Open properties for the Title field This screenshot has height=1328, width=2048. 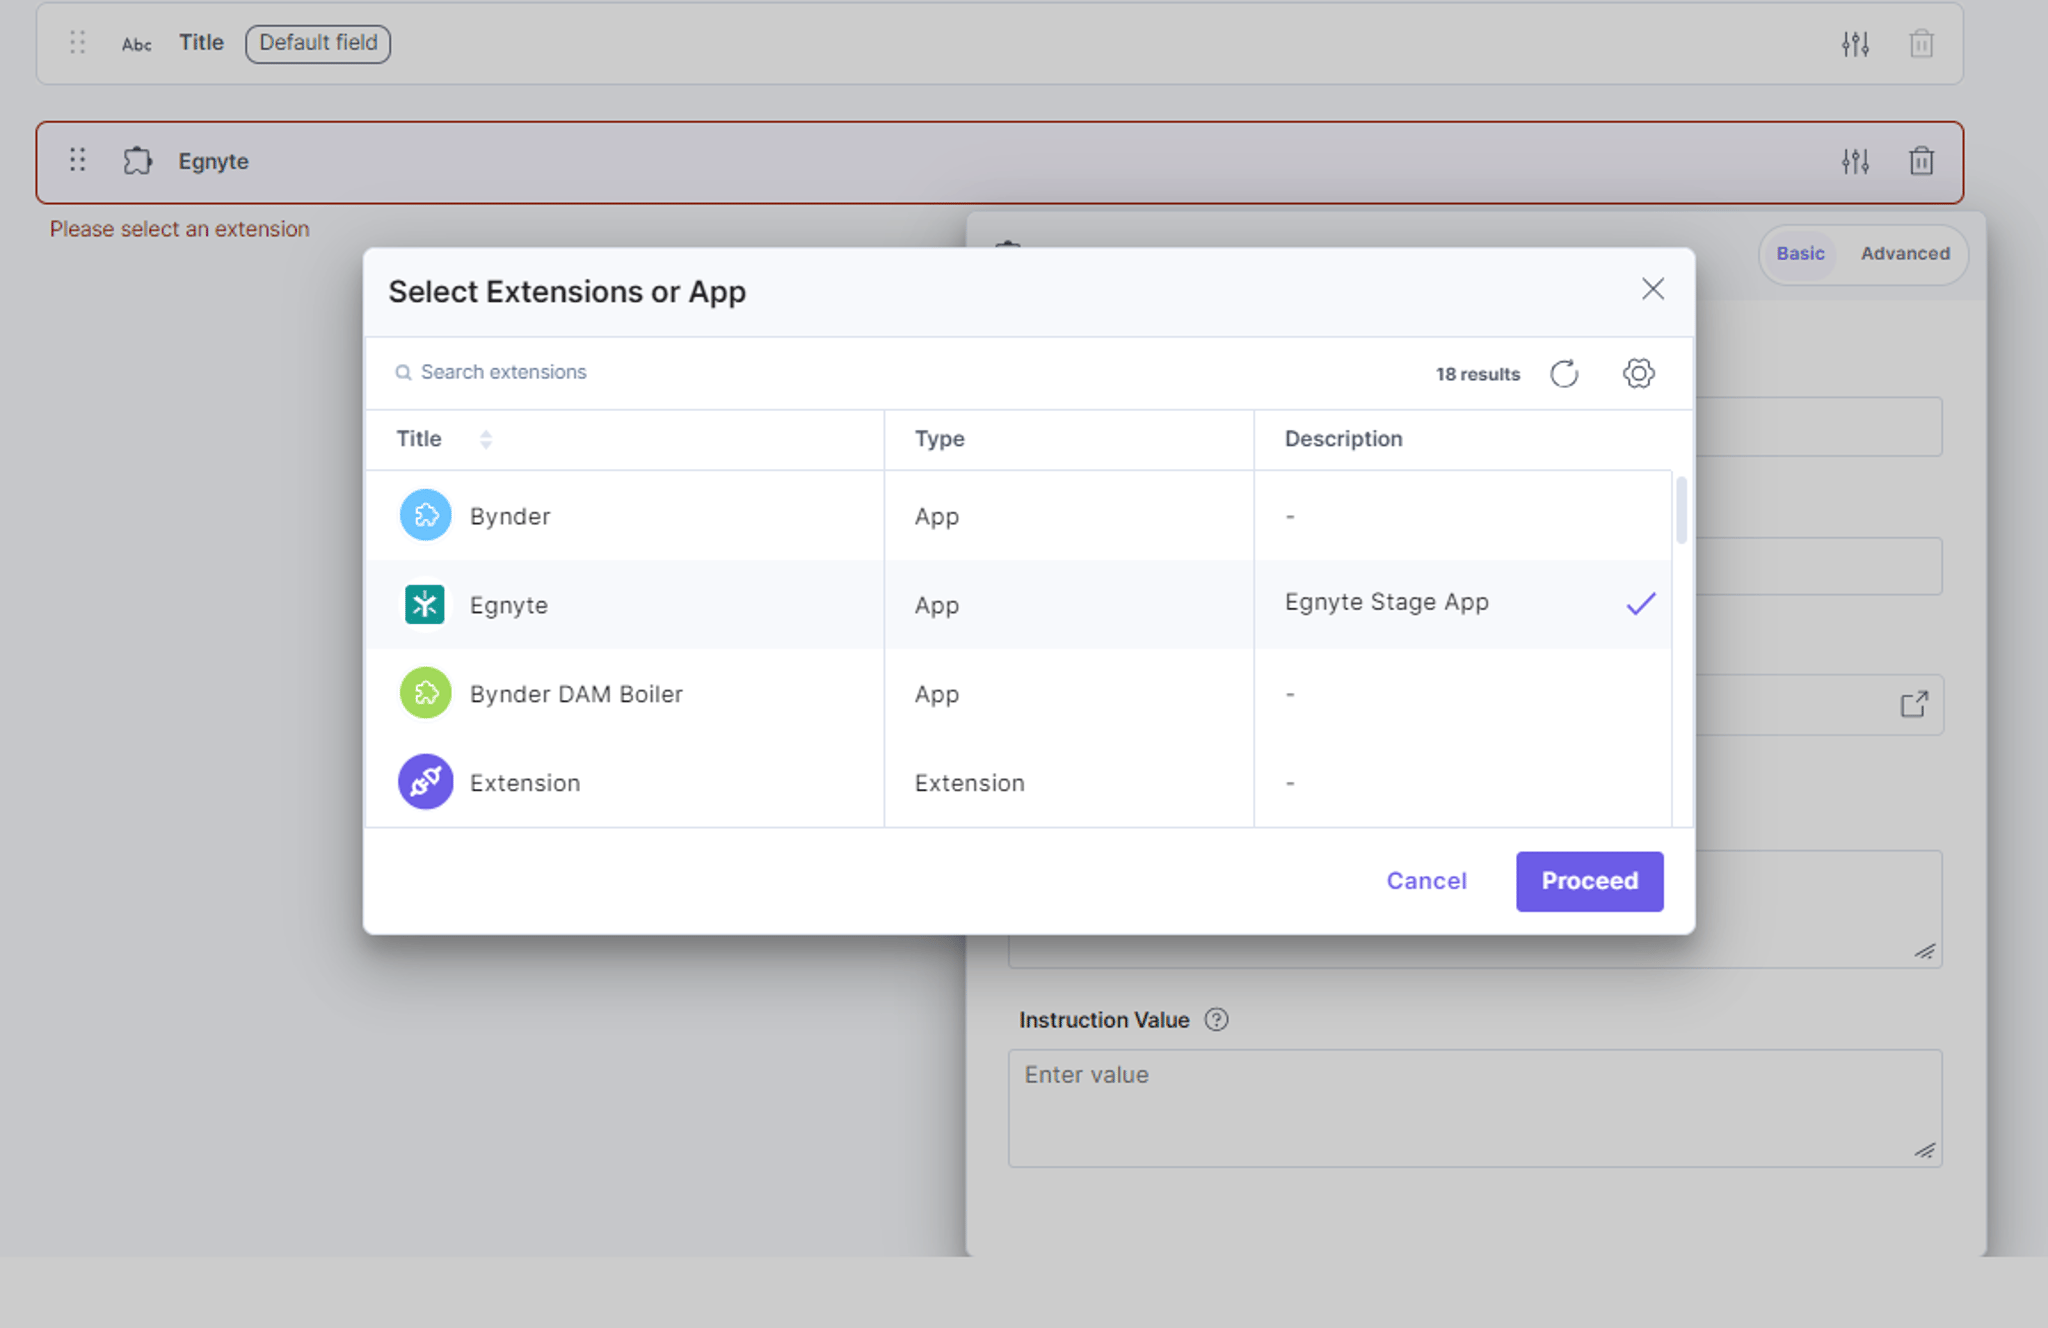(1855, 43)
